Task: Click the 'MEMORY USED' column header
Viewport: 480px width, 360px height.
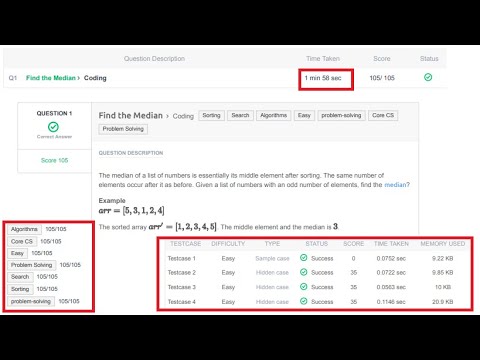Action: click(x=443, y=244)
